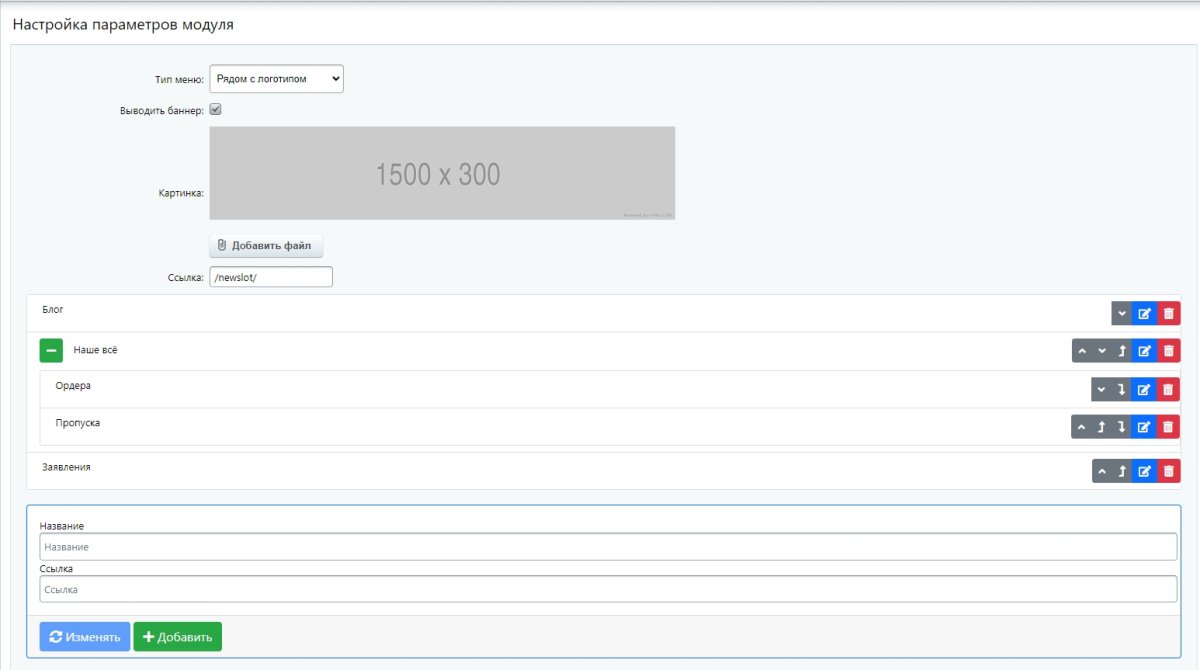Image resolution: width=1200 pixels, height=670 pixels.
Task: Open the Тип меню dropdown
Action: click(x=276, y=79)
